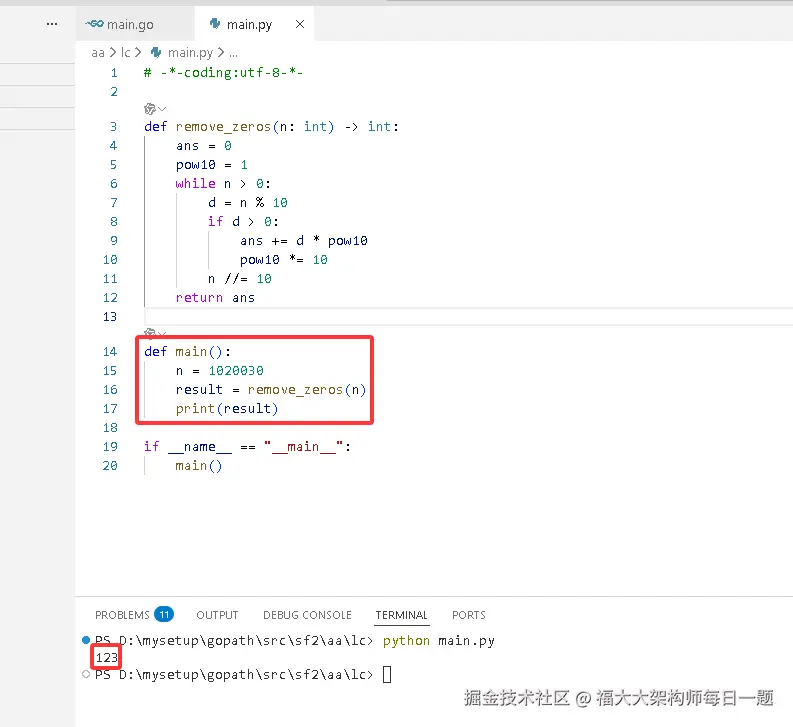Open the sidebar ellipsis menu
The image size is (793, 727).
[52, 24]
